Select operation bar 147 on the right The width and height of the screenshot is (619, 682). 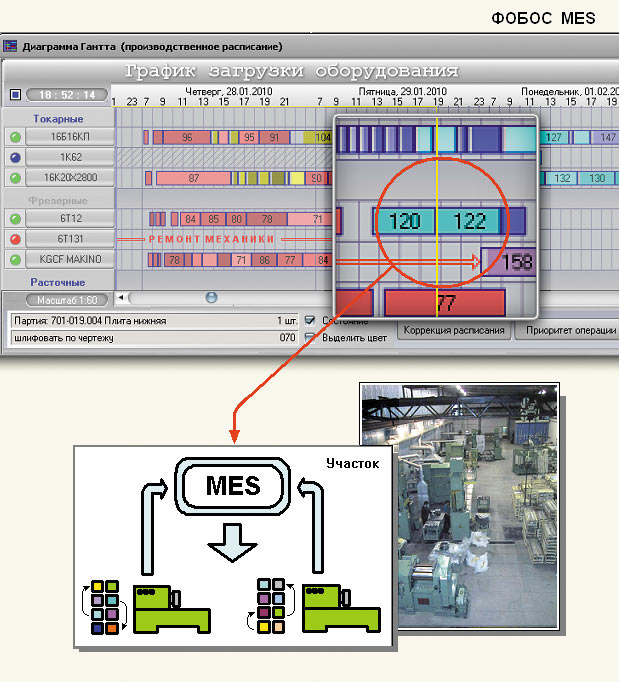tap(607, 137)
